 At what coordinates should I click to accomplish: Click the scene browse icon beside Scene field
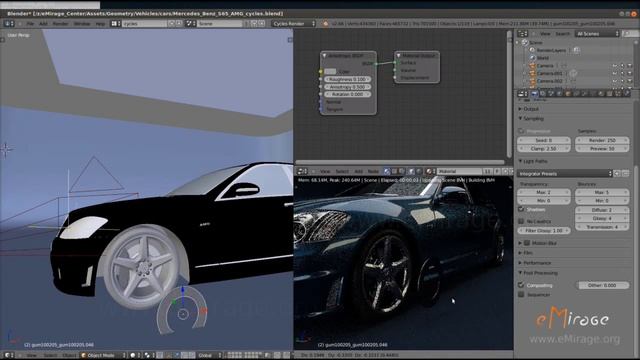[190, 24]
